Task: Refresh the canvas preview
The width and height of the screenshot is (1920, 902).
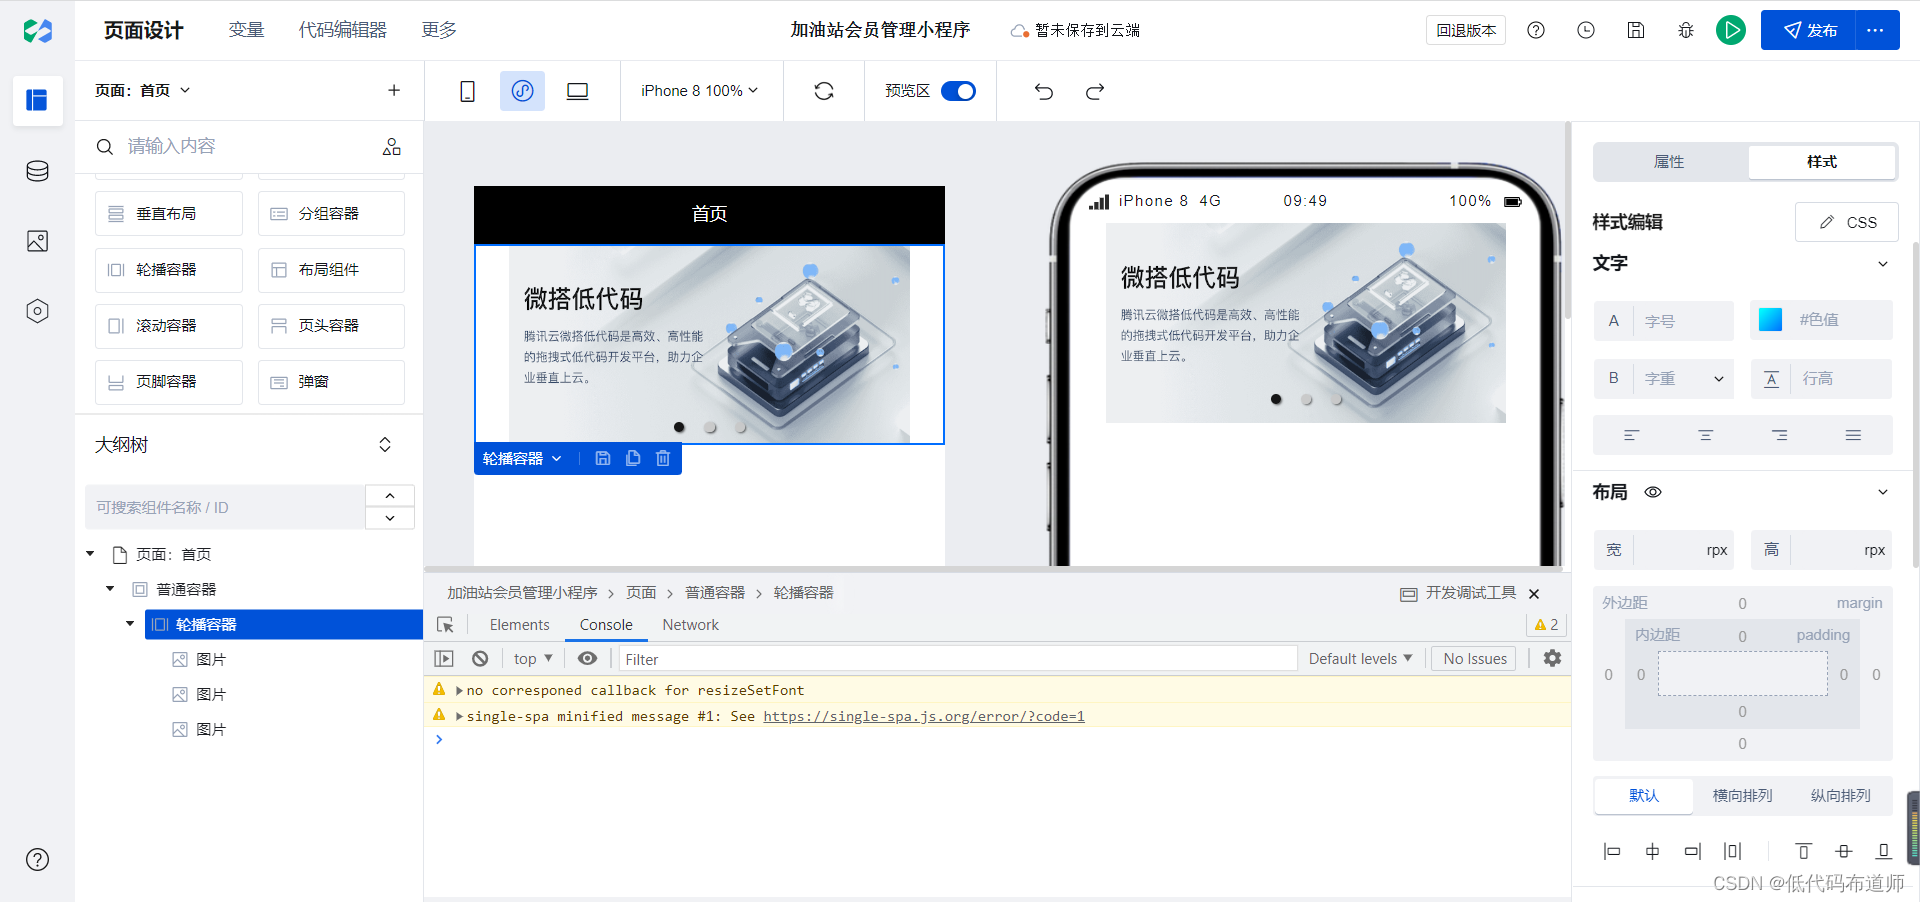Action: tap(824, 91)
